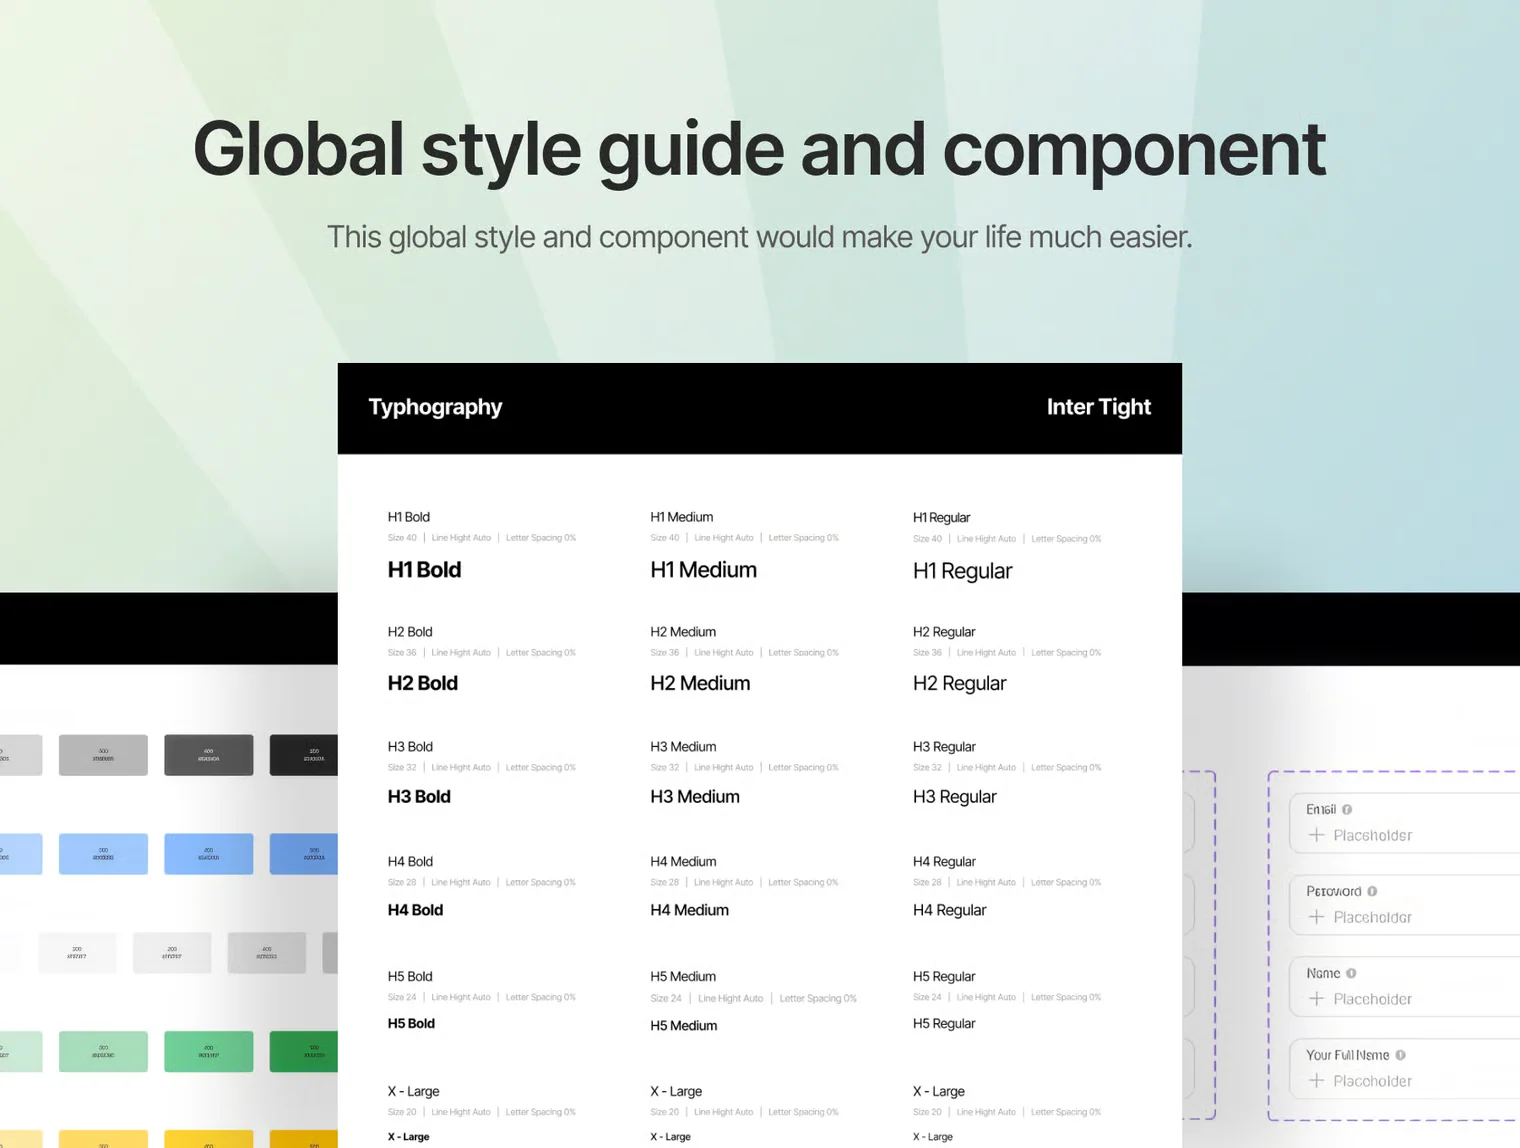Click the large H3 Regular sample text
This screenshot has height=1148, width=1520.
pyautogui.click(x=954, y=797)
